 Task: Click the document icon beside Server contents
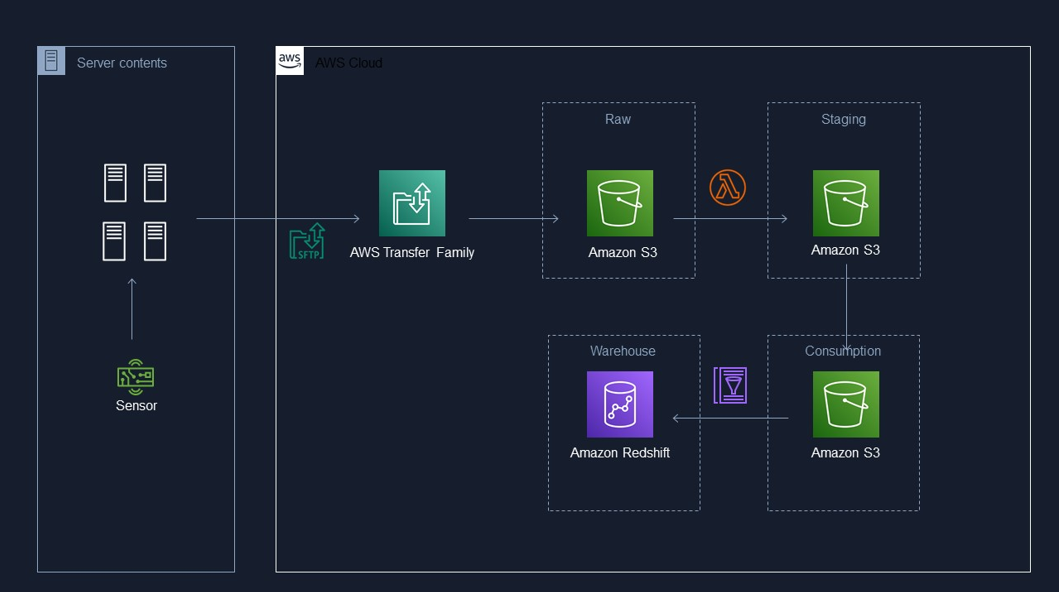click(50, 60)
